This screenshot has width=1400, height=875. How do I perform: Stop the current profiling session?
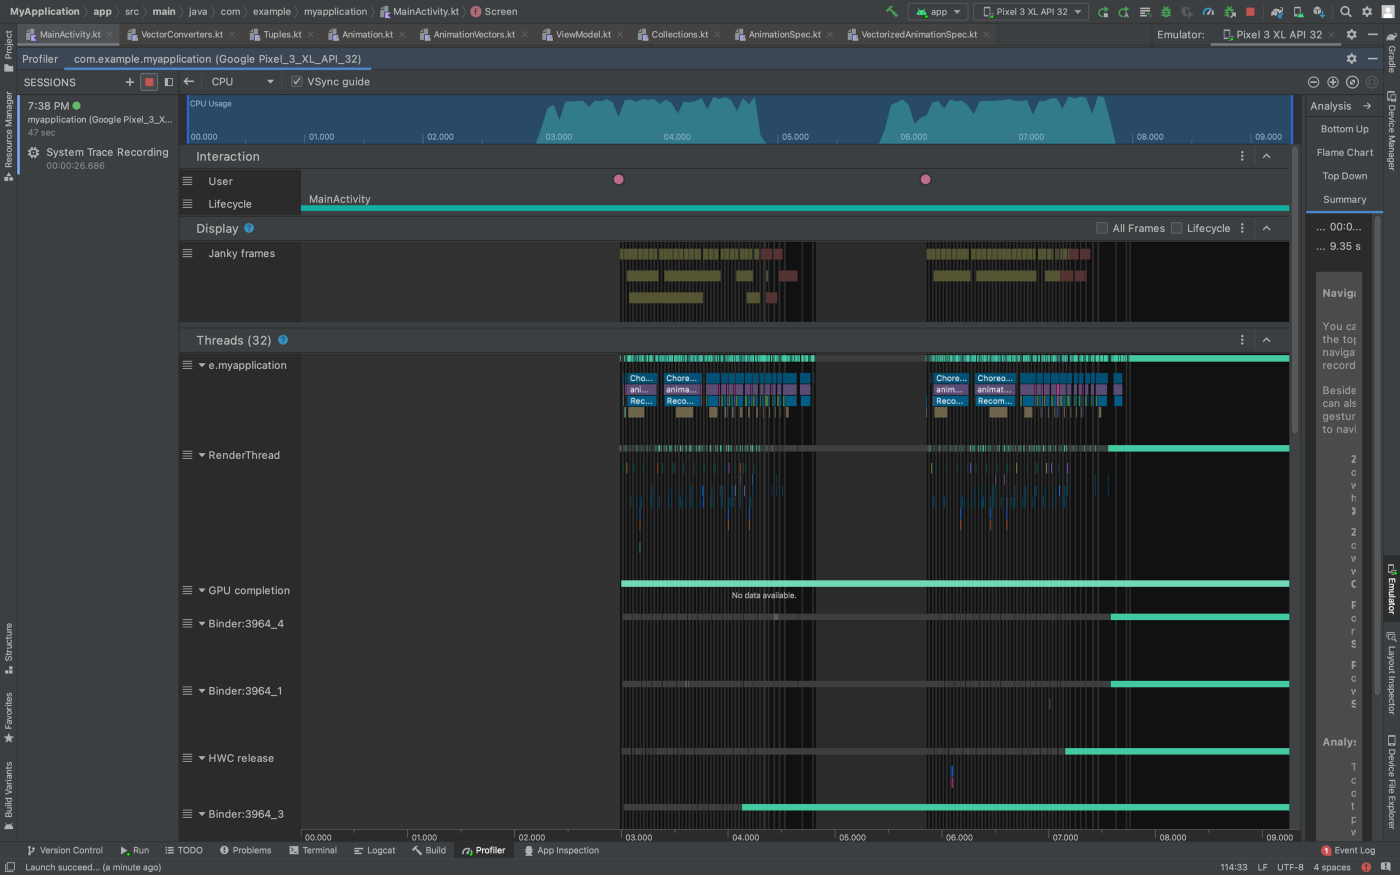click(149, 82)
